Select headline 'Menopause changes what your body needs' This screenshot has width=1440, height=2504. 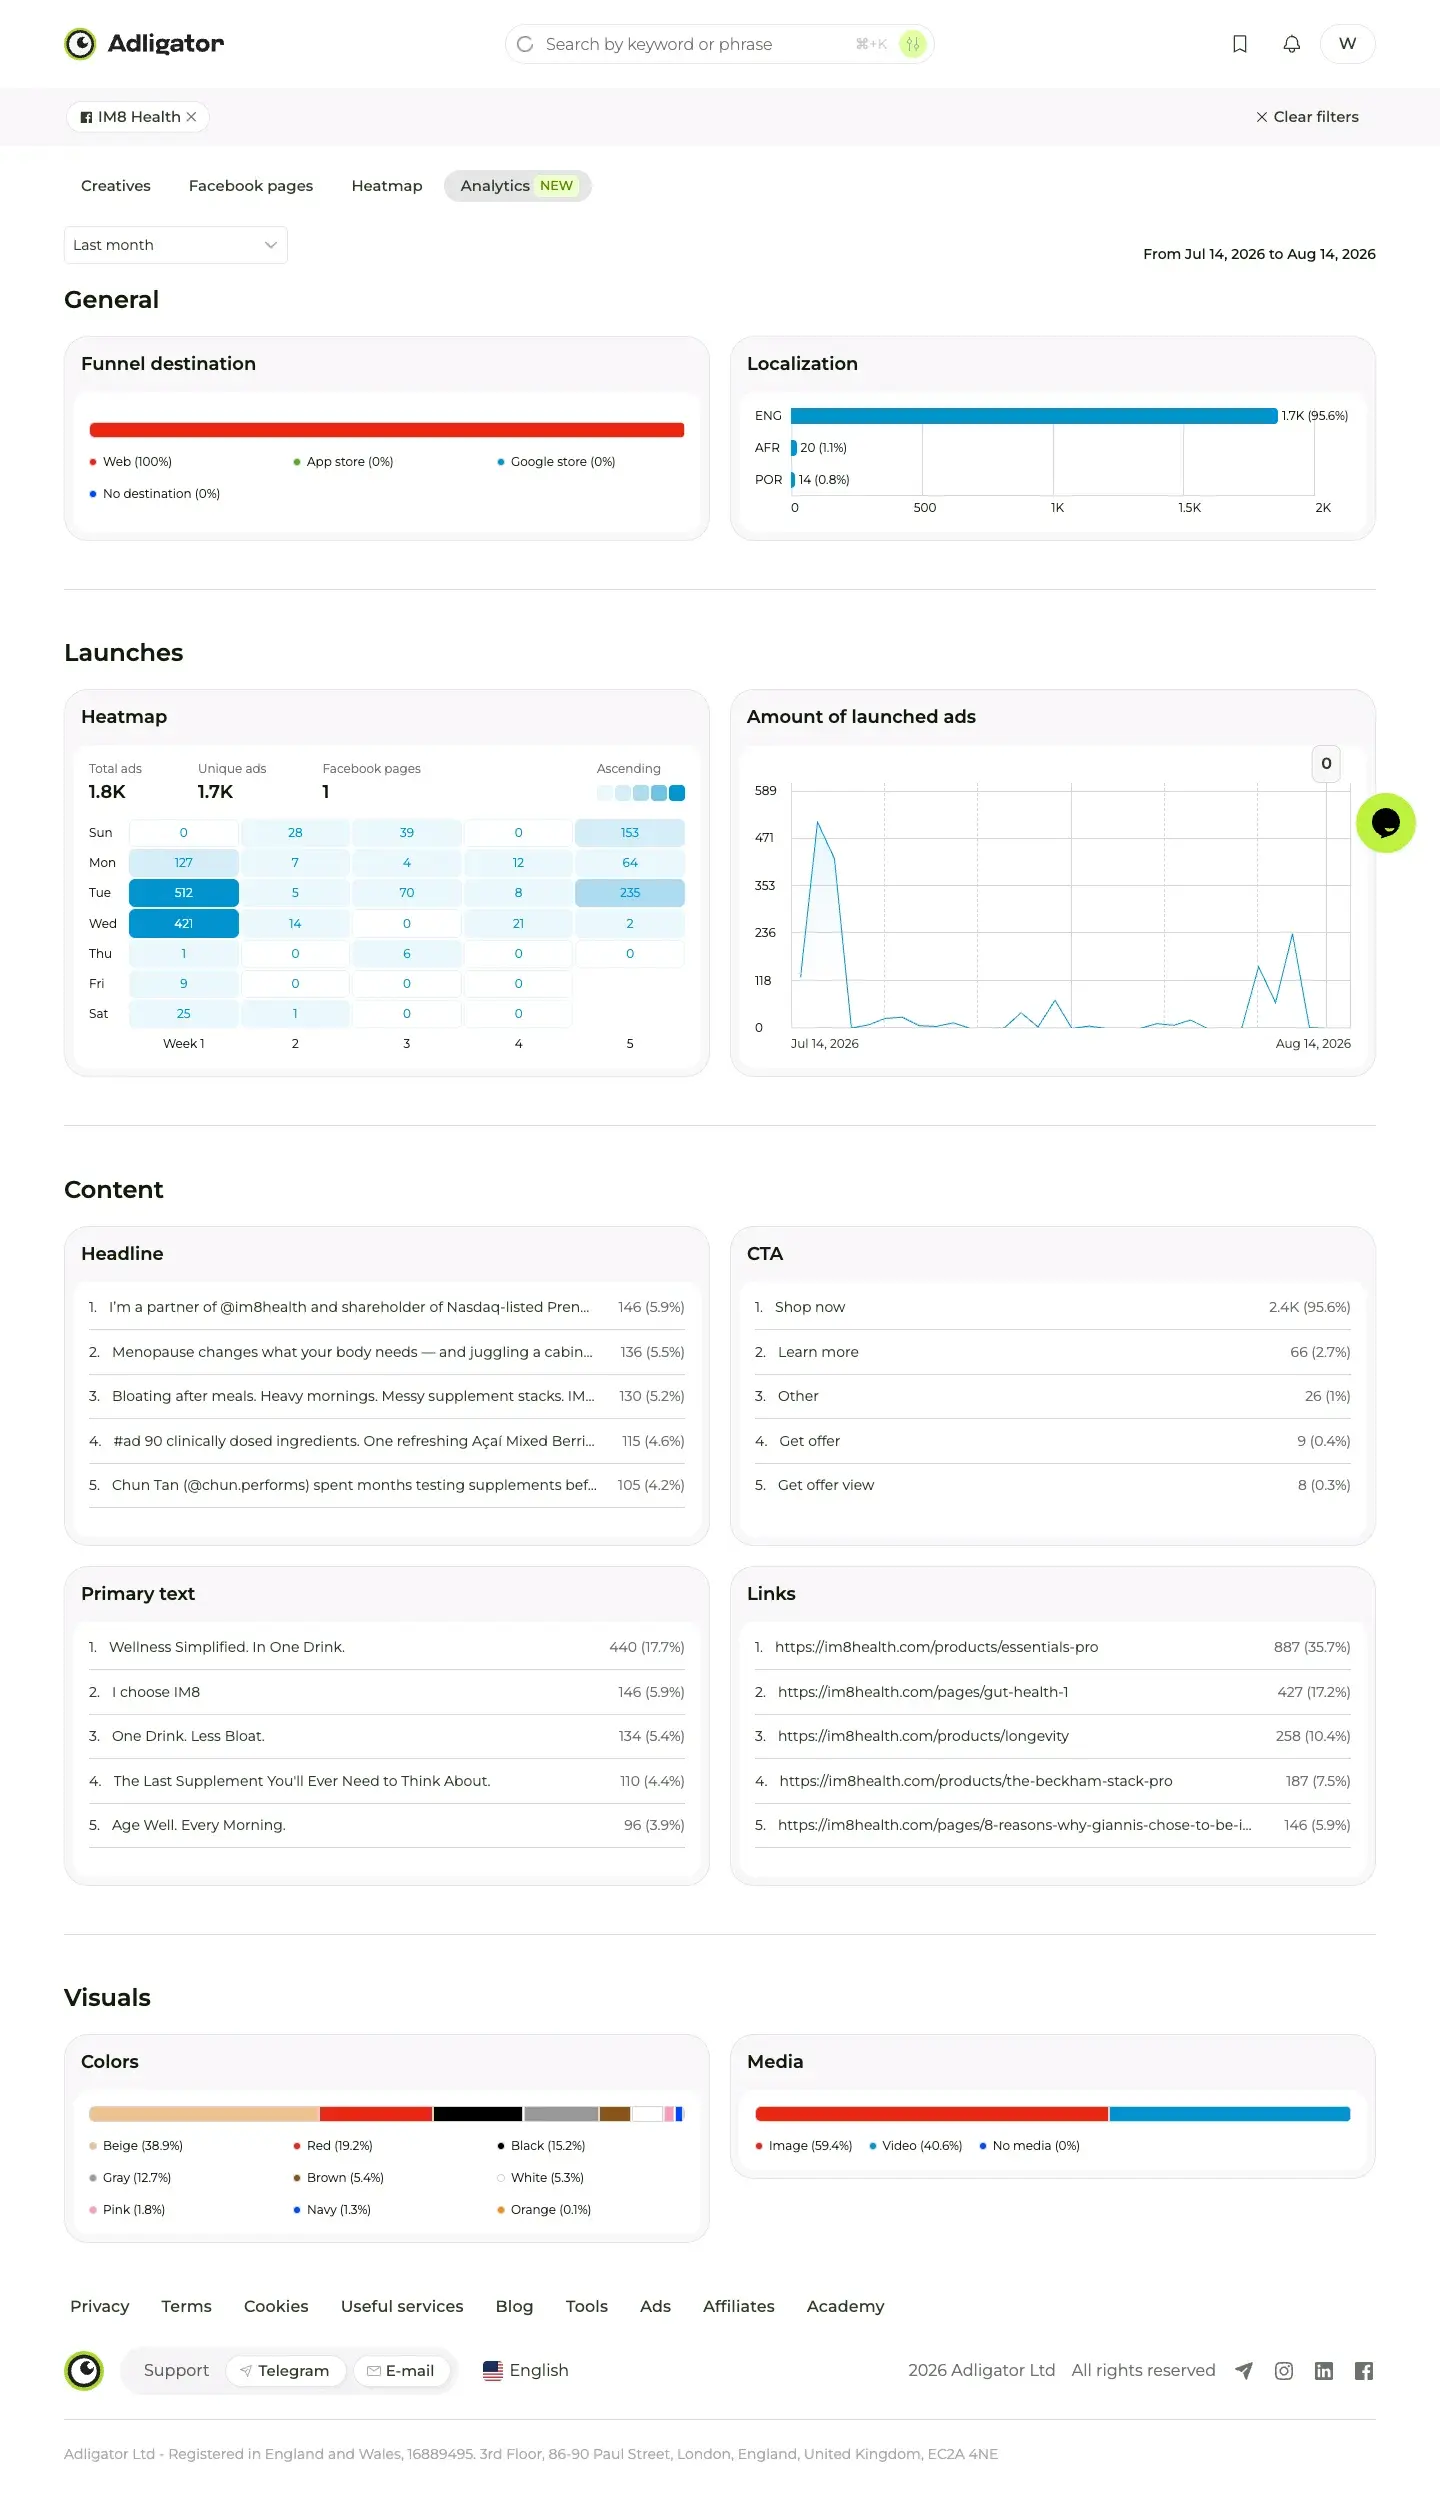click(386, 1352)
